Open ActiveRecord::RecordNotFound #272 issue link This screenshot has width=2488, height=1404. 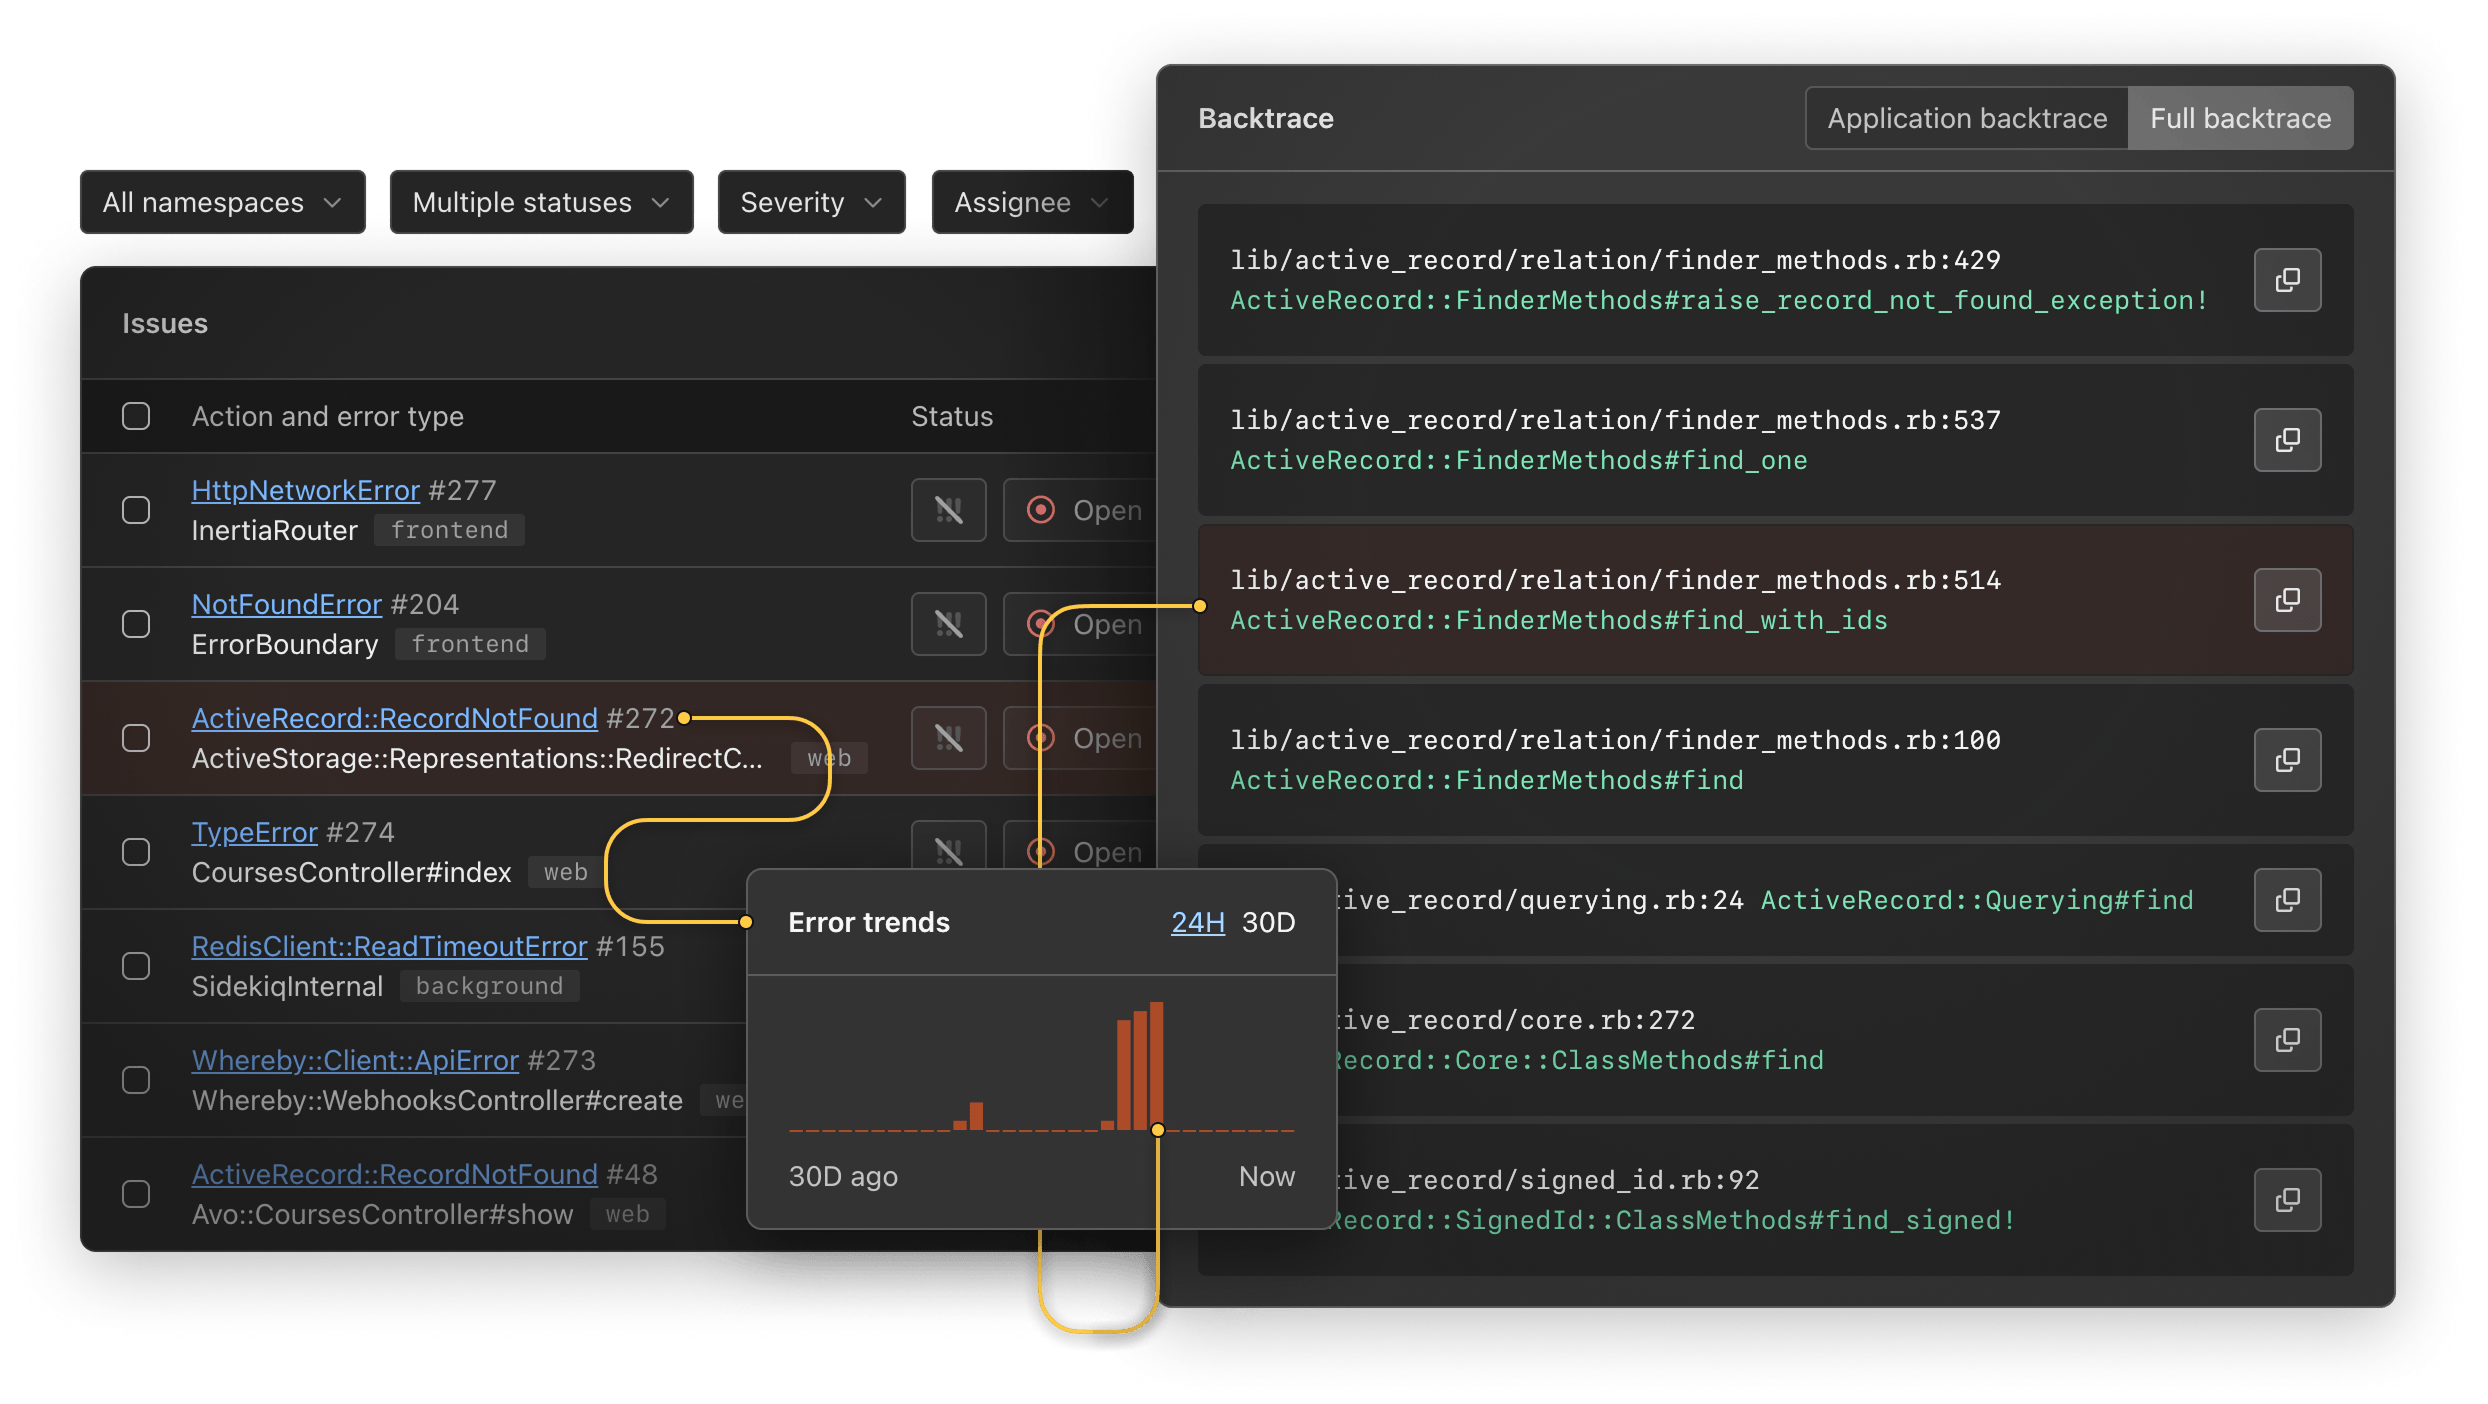point(394,718)
